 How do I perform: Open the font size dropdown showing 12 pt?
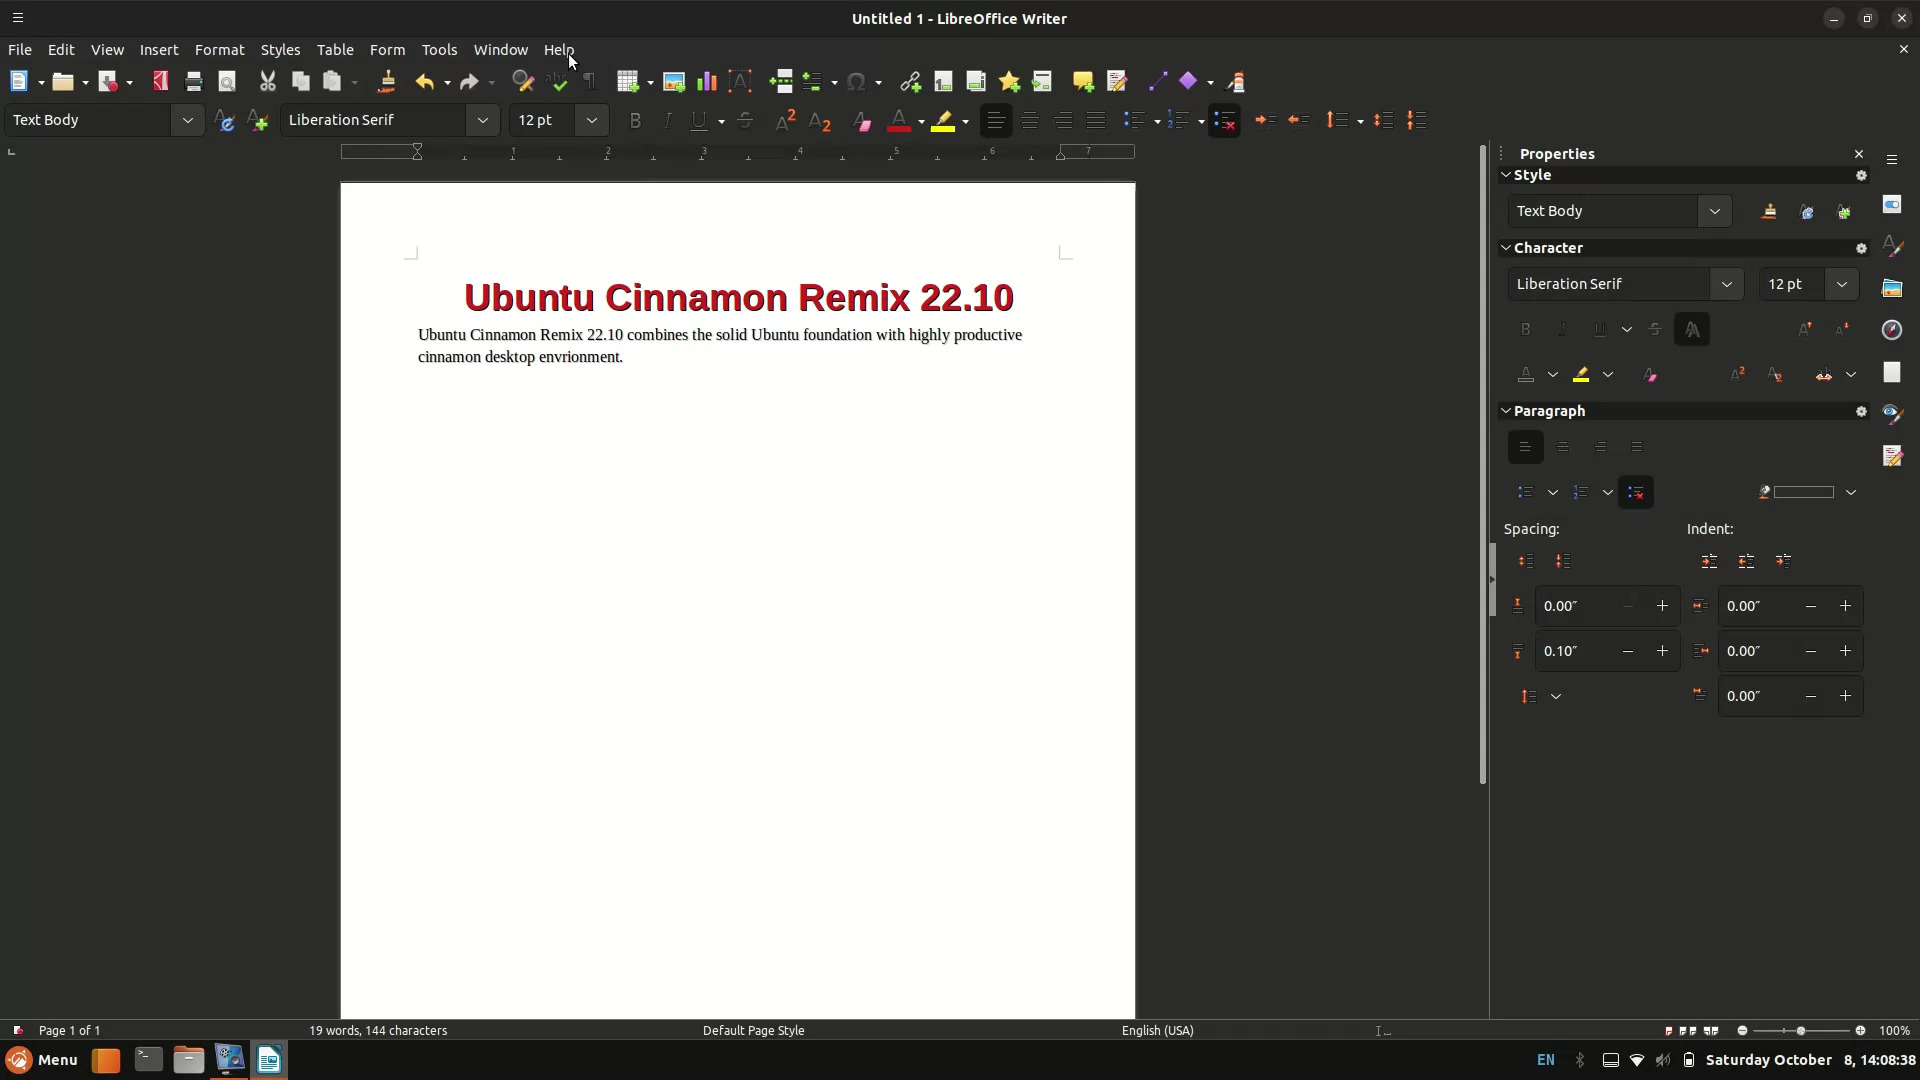click(591, 120)
